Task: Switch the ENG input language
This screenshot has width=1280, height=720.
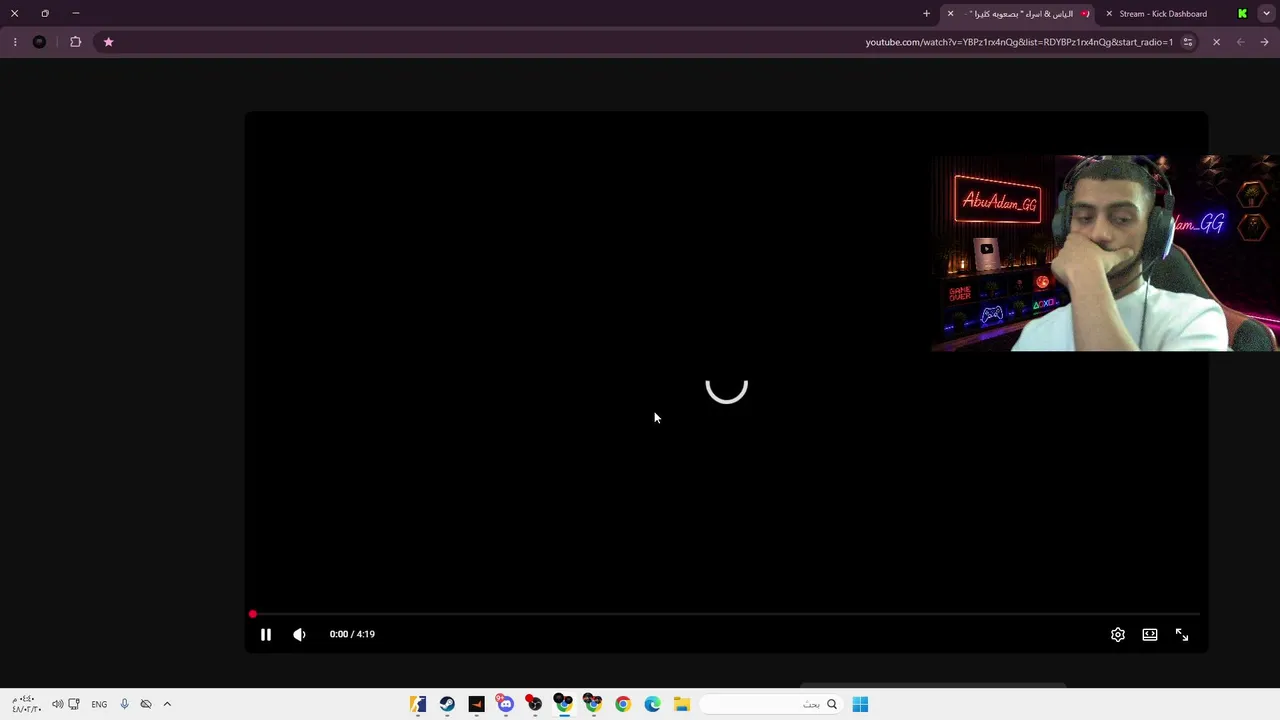Action: tap(99, 704)
